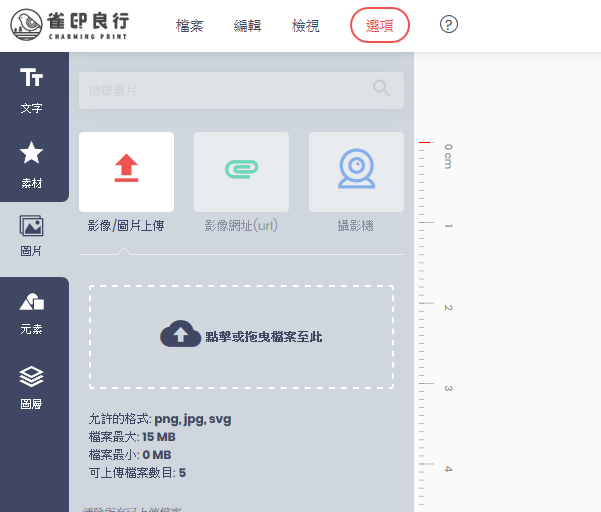Click the cloud upload icon
Viewport: 601px width, 512px height.
180,334
